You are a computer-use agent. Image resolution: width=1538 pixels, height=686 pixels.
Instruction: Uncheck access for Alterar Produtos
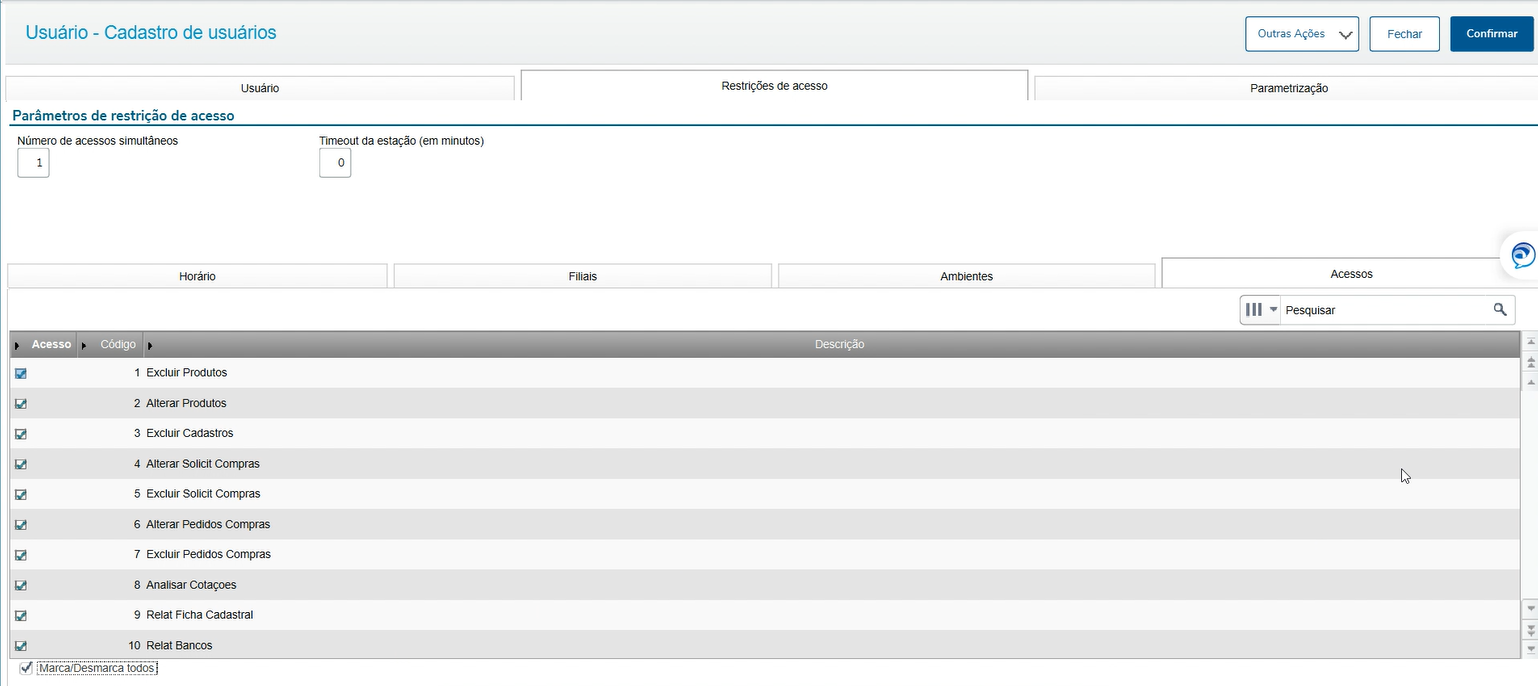(21, 404)
